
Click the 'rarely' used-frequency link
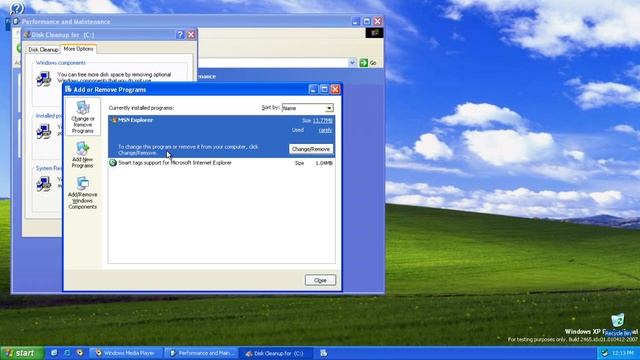click(x=325, y=130)
